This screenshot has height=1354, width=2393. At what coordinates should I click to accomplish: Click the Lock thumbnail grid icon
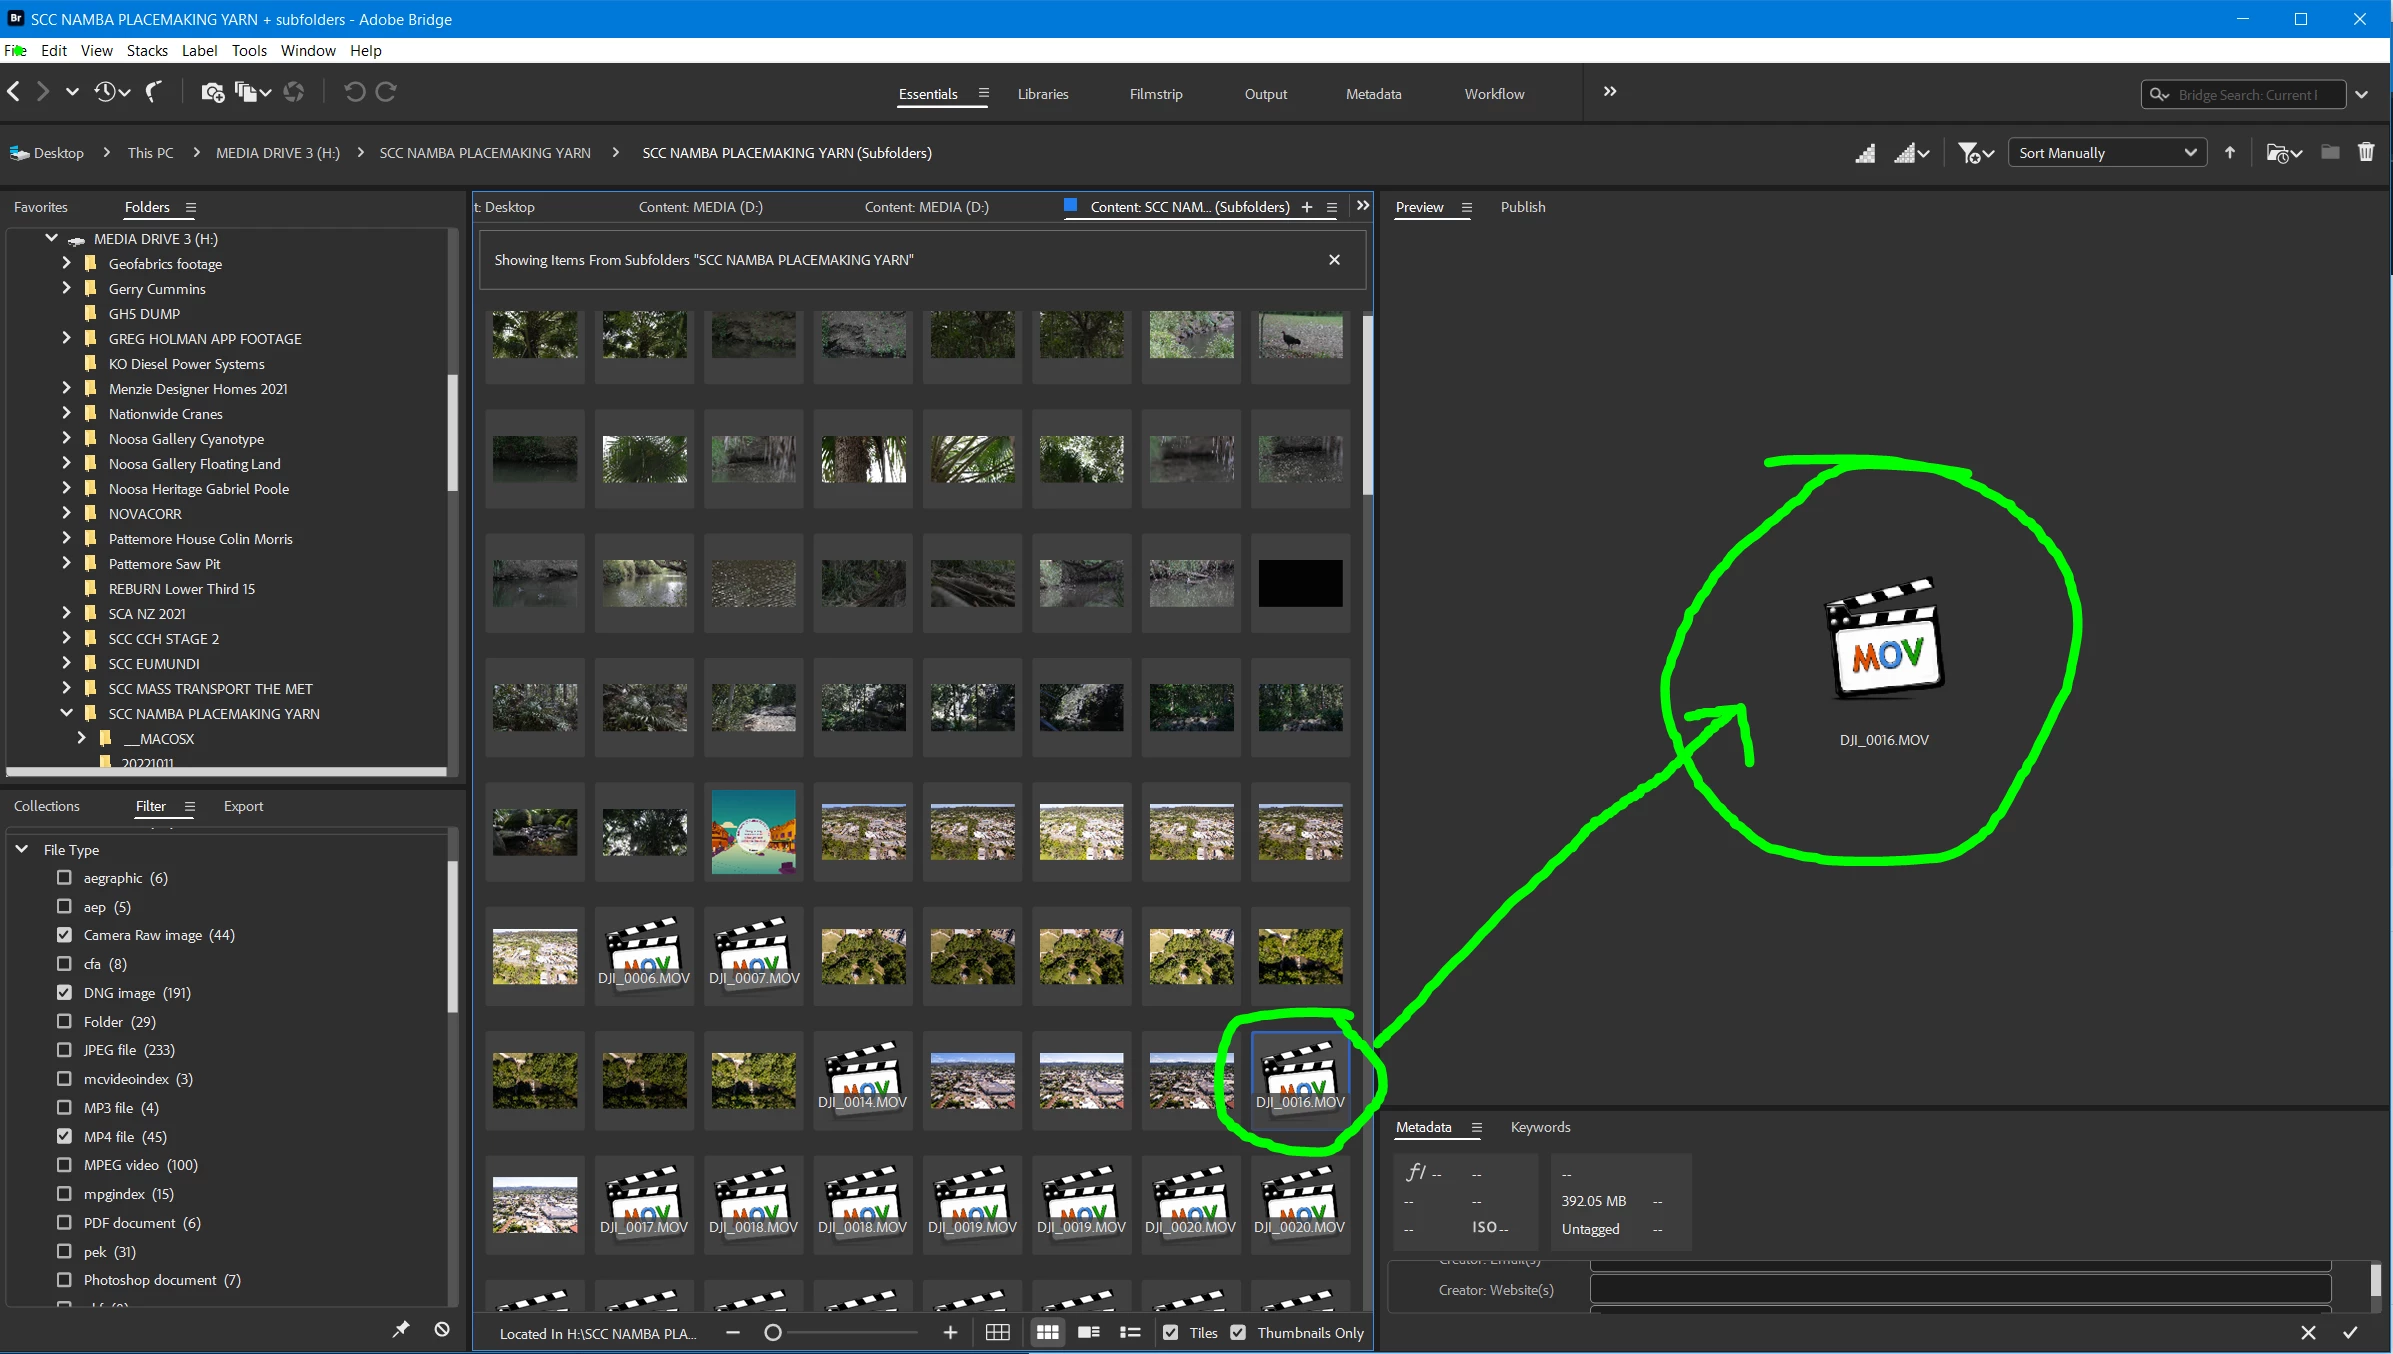(x=997, y=1332)
